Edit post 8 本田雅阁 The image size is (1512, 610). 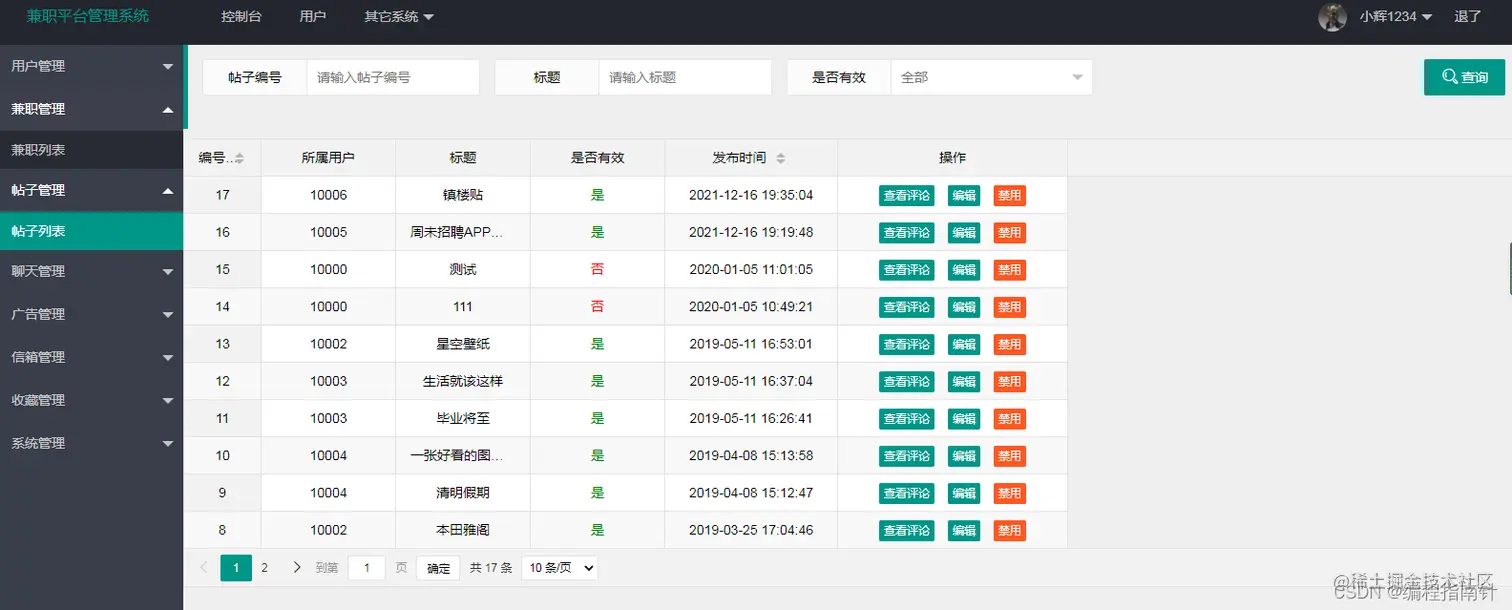tap(964, 530)
